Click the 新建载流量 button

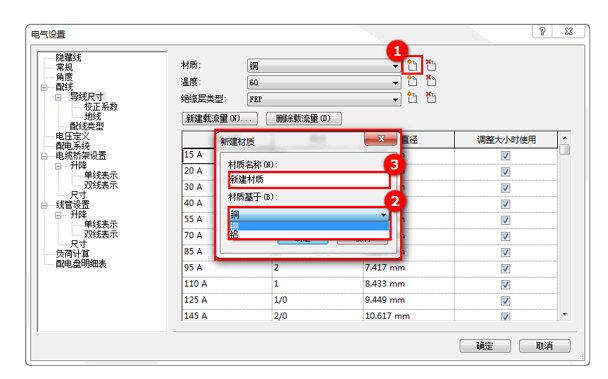(x=219, y=119)
